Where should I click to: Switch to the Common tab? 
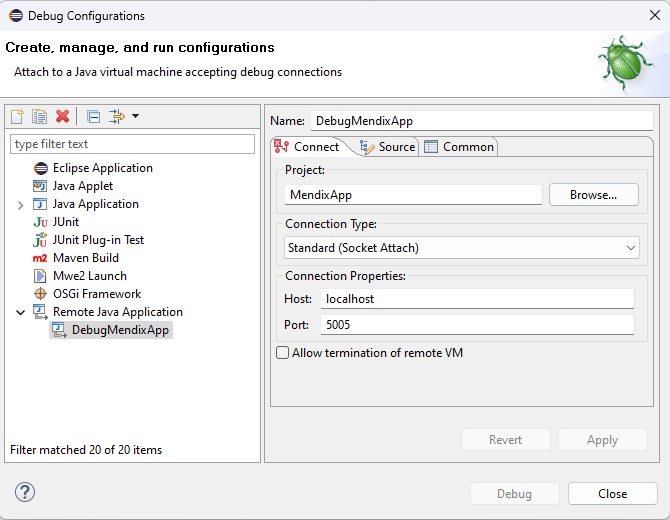[x=459, y=147]
